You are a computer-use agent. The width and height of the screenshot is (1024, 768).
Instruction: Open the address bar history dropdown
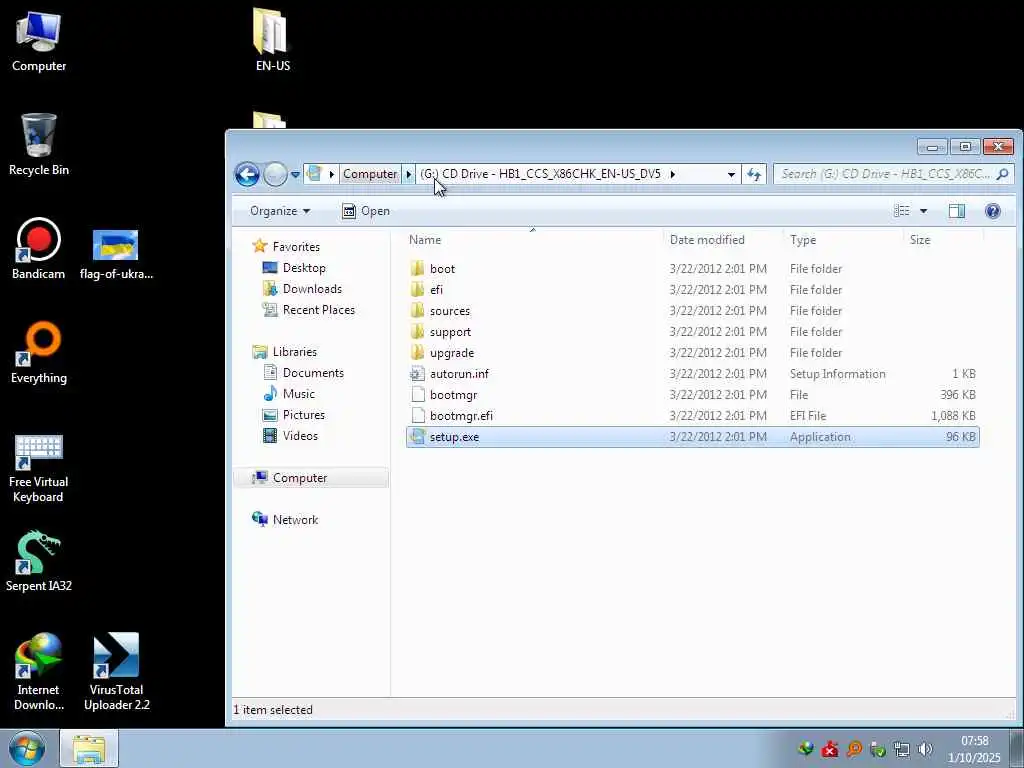point(731,174)
